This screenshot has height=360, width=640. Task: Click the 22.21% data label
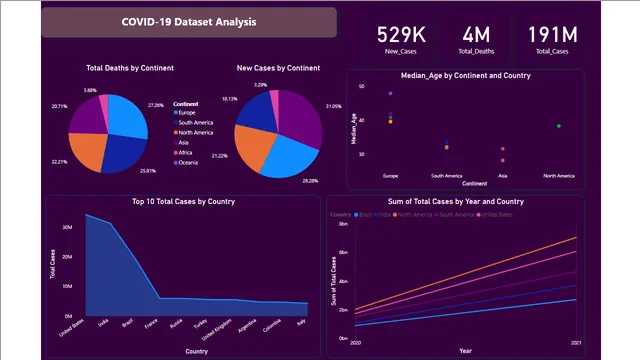[x=60, y=162]
